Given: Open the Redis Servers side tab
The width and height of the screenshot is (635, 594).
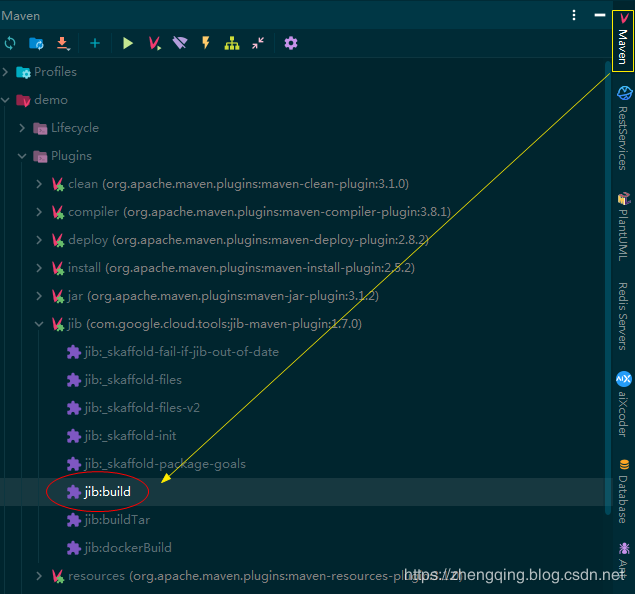Looking at the screenshot, I should 623,317.
